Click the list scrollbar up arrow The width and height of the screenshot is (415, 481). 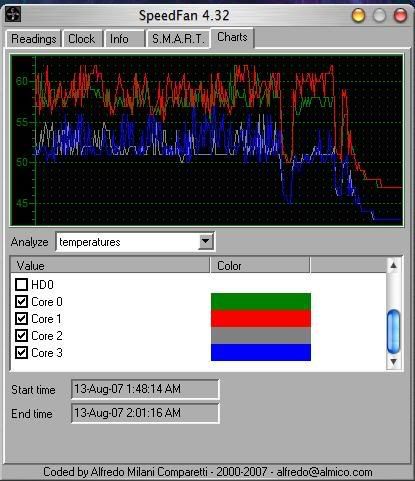(x=394, y=265)
